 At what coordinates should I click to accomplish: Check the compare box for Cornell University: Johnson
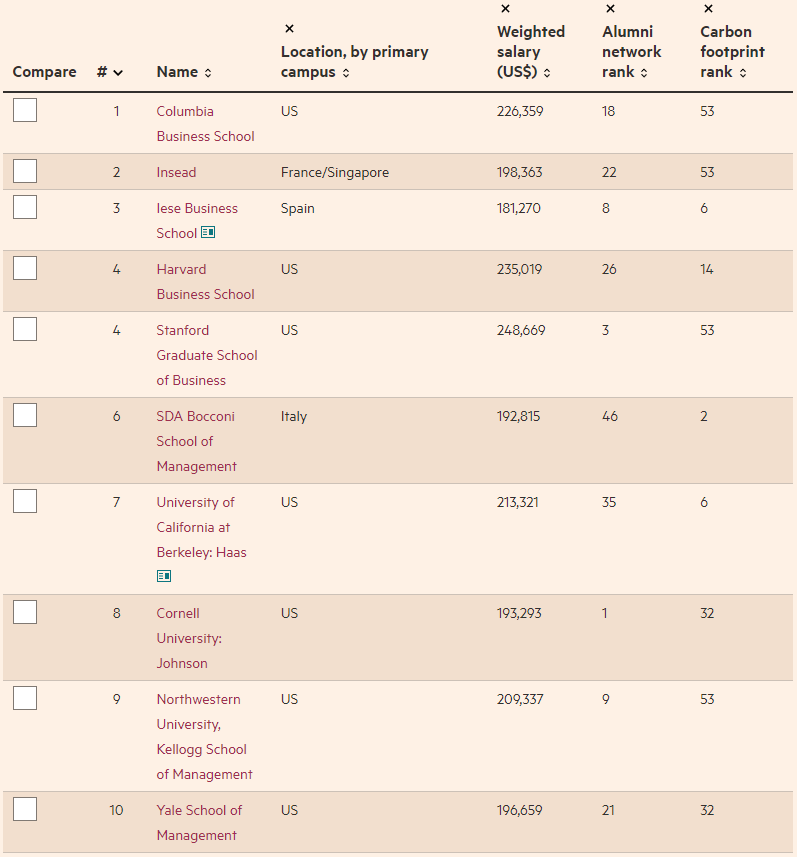pyautogui.click(x=25, y=612)
